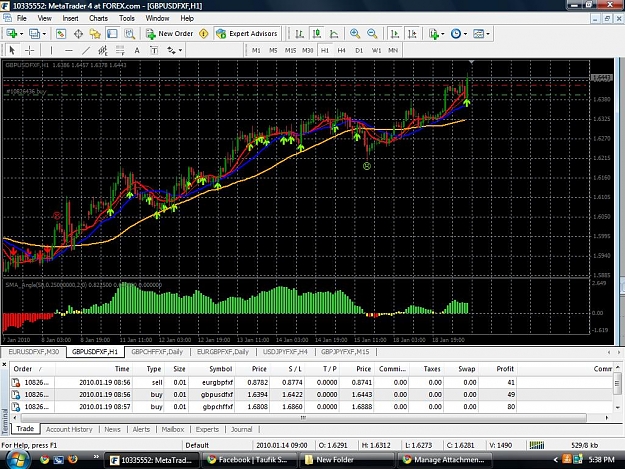Open Firefox from quick launch
This screenshot has width=625, height=469.
click(73, 460)
